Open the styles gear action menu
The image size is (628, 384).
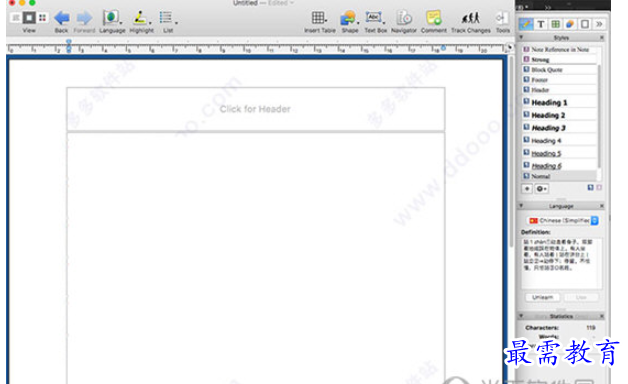coord(541,189)
